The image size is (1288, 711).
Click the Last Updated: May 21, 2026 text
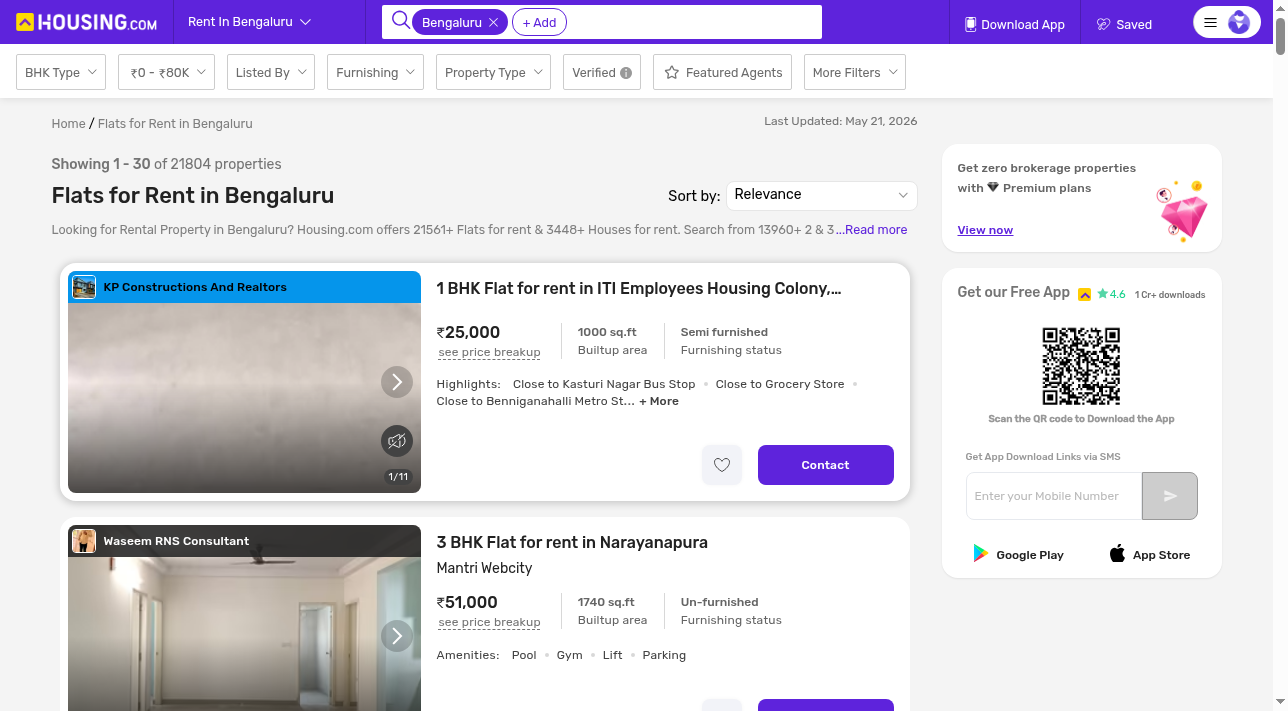coord(841,121)
